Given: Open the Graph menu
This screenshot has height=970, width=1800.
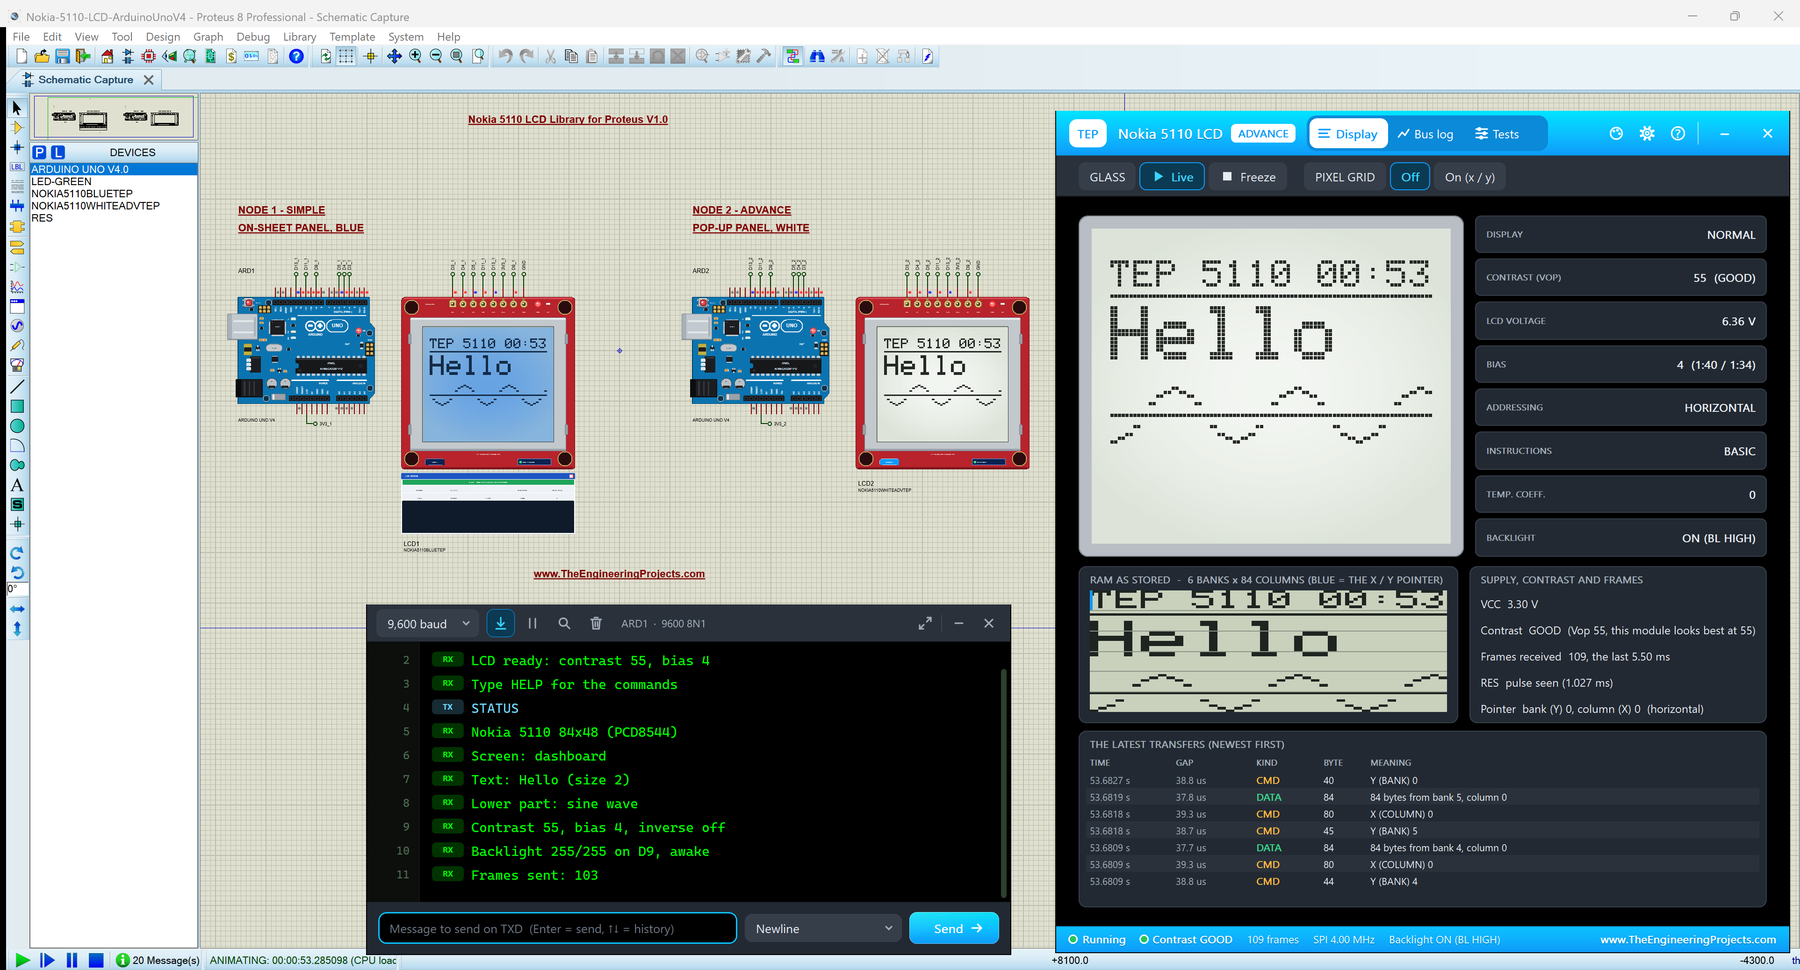Looking at the screenshot, I should point(208,37).
